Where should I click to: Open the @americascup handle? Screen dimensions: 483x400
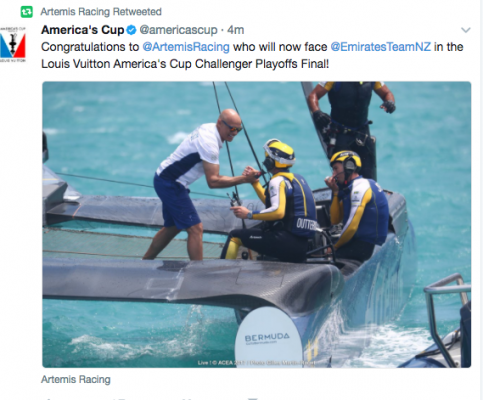(x=178, y=30)
